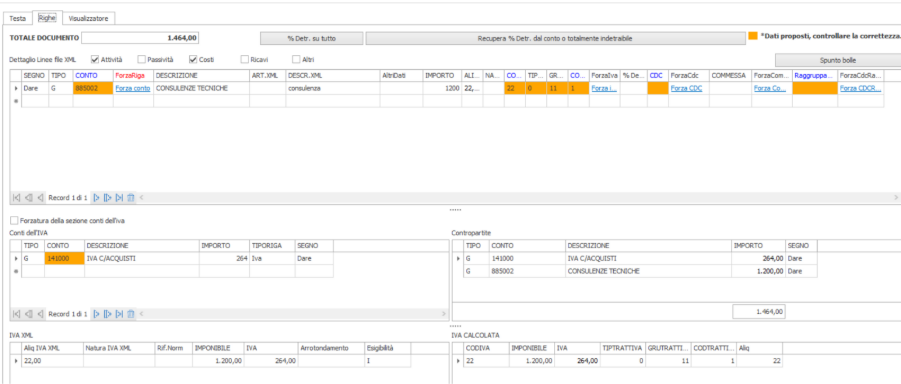Click the Forza Co... link in ForzaCom column

pyautogui.click(x=770, y=89)
